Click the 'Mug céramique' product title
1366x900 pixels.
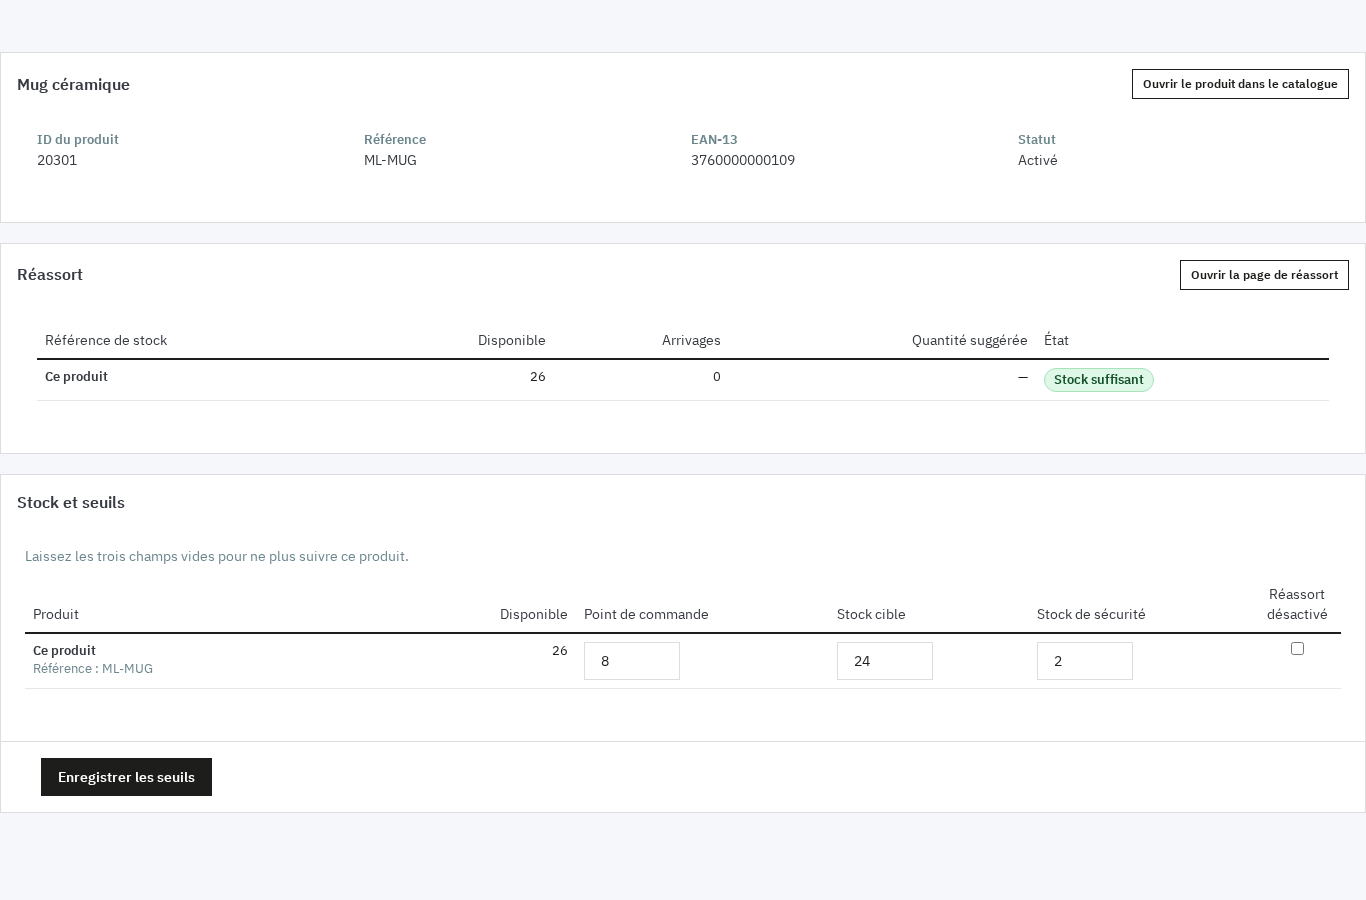pos(73,85)
